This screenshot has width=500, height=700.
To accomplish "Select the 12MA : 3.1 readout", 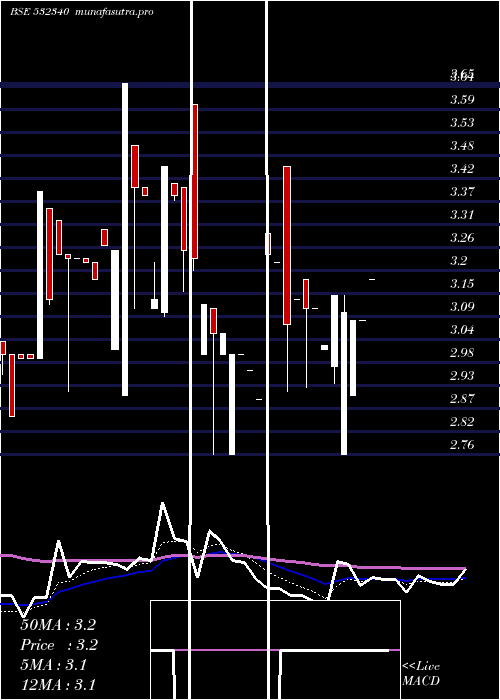I will (58, 685).
